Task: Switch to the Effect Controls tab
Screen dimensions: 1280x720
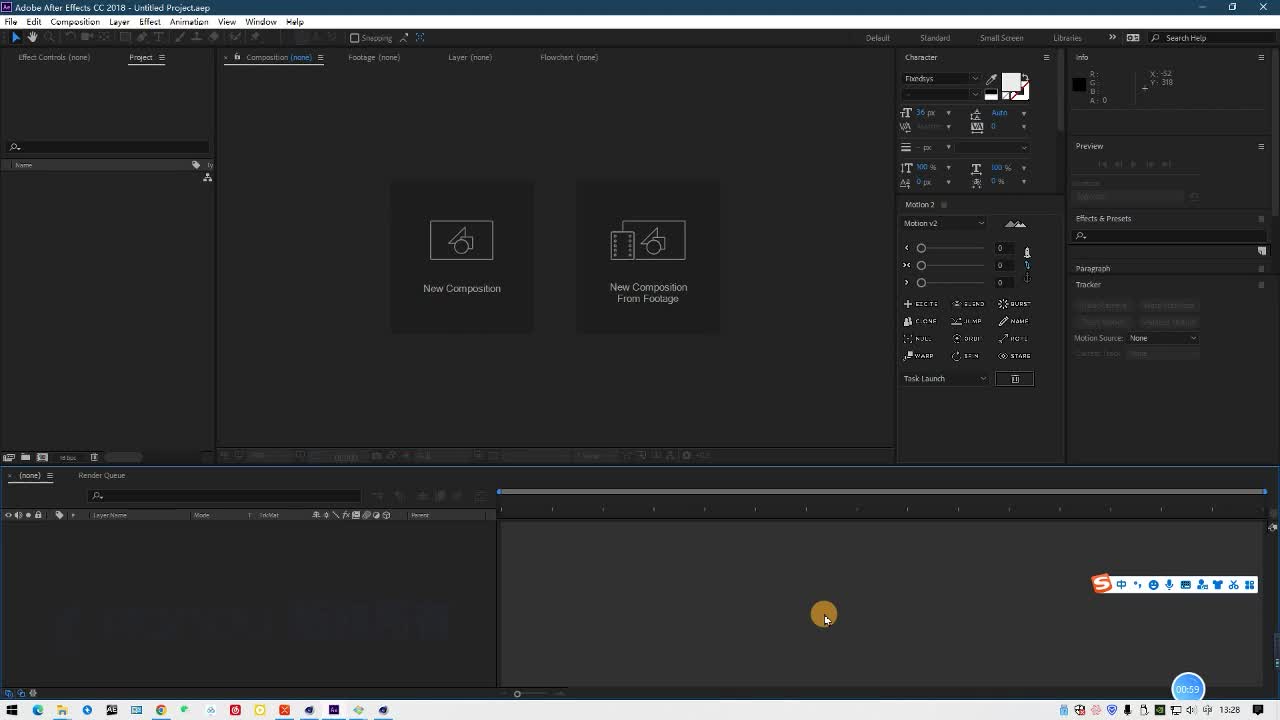Action: [x=54, y=57]
